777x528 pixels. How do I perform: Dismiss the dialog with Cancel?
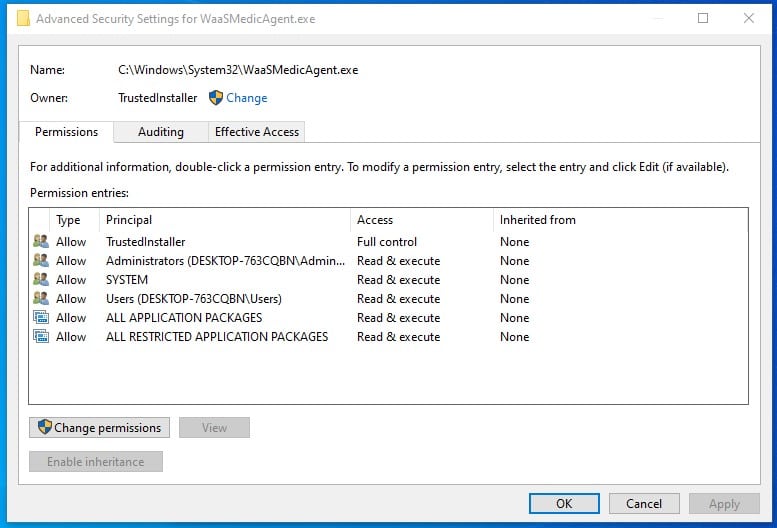tap(644, 503)
